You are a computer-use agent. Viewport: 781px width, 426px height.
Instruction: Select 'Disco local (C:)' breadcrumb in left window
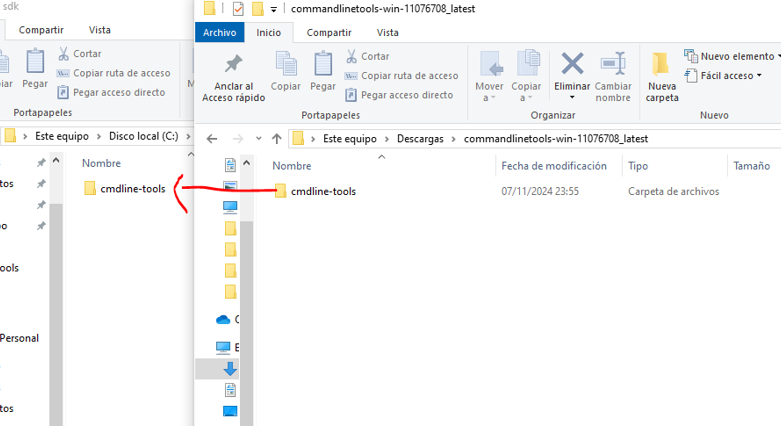[142, 135]
